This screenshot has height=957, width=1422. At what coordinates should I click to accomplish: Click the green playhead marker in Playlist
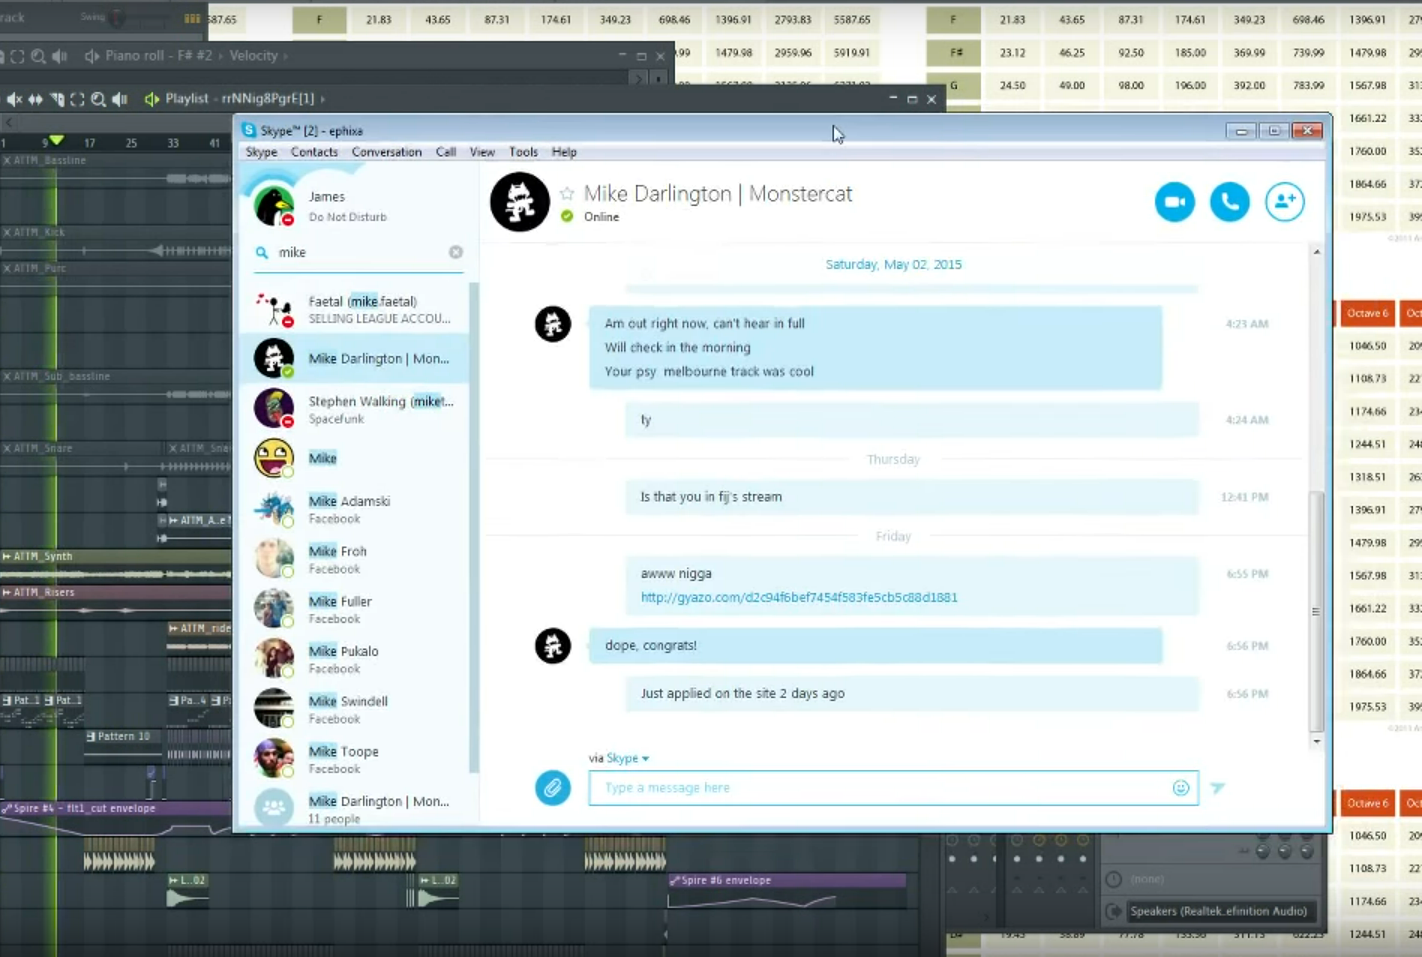56,140
